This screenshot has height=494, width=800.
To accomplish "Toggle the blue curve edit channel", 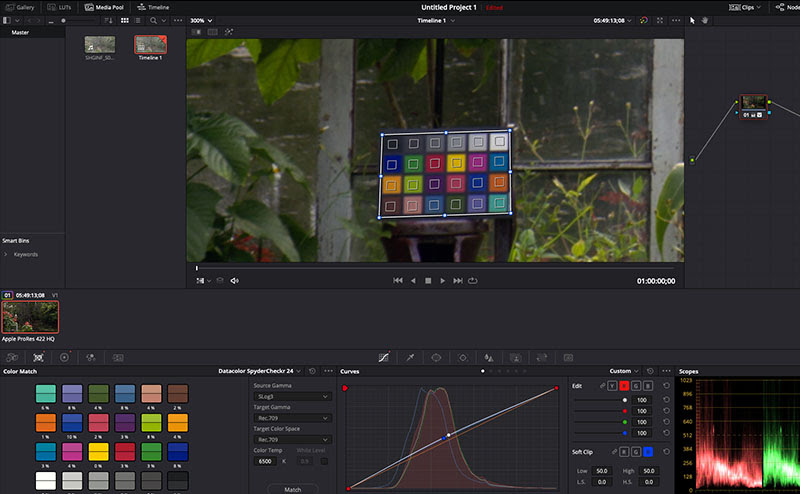I will pos(648,386).
